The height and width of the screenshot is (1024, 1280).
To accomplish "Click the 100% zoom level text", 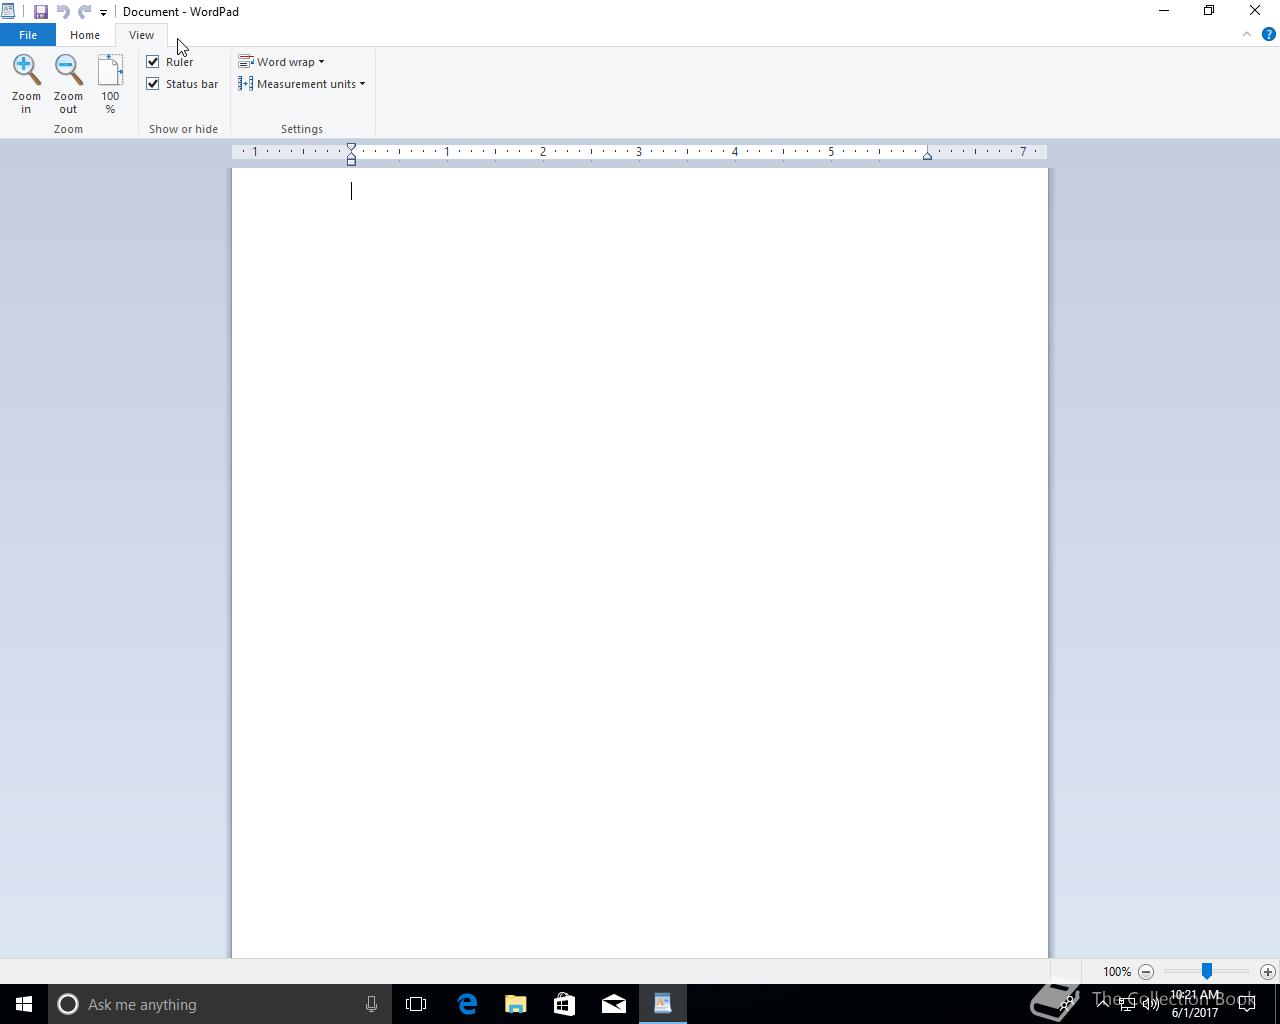I will click(1117, 972).
